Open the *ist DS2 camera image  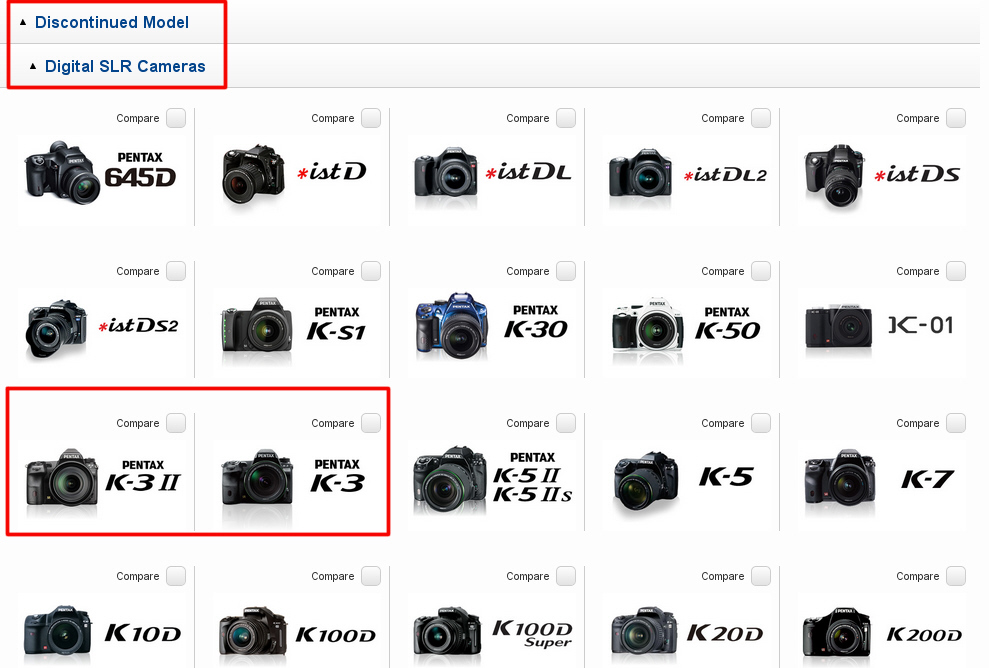(x=56, y=328)
